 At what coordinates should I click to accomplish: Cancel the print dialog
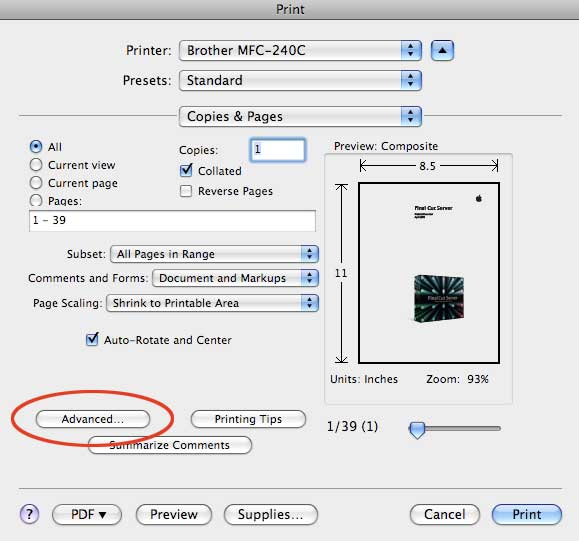pyautogui.click(x=445, y=514)
